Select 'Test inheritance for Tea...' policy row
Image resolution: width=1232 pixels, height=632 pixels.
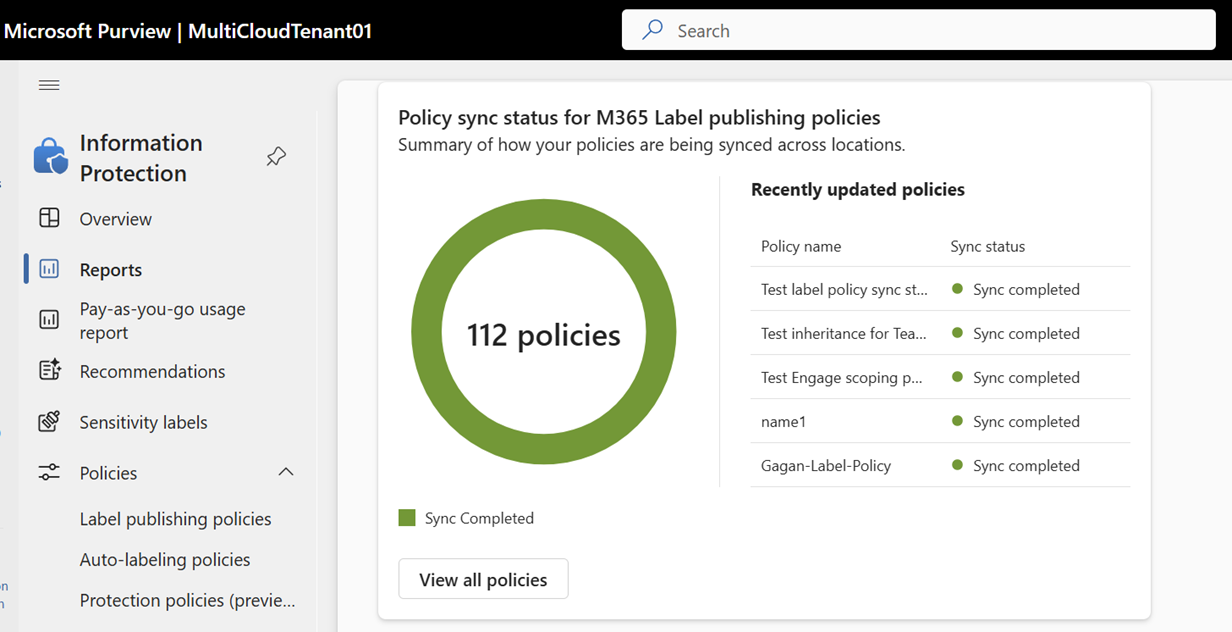(940, 333)
